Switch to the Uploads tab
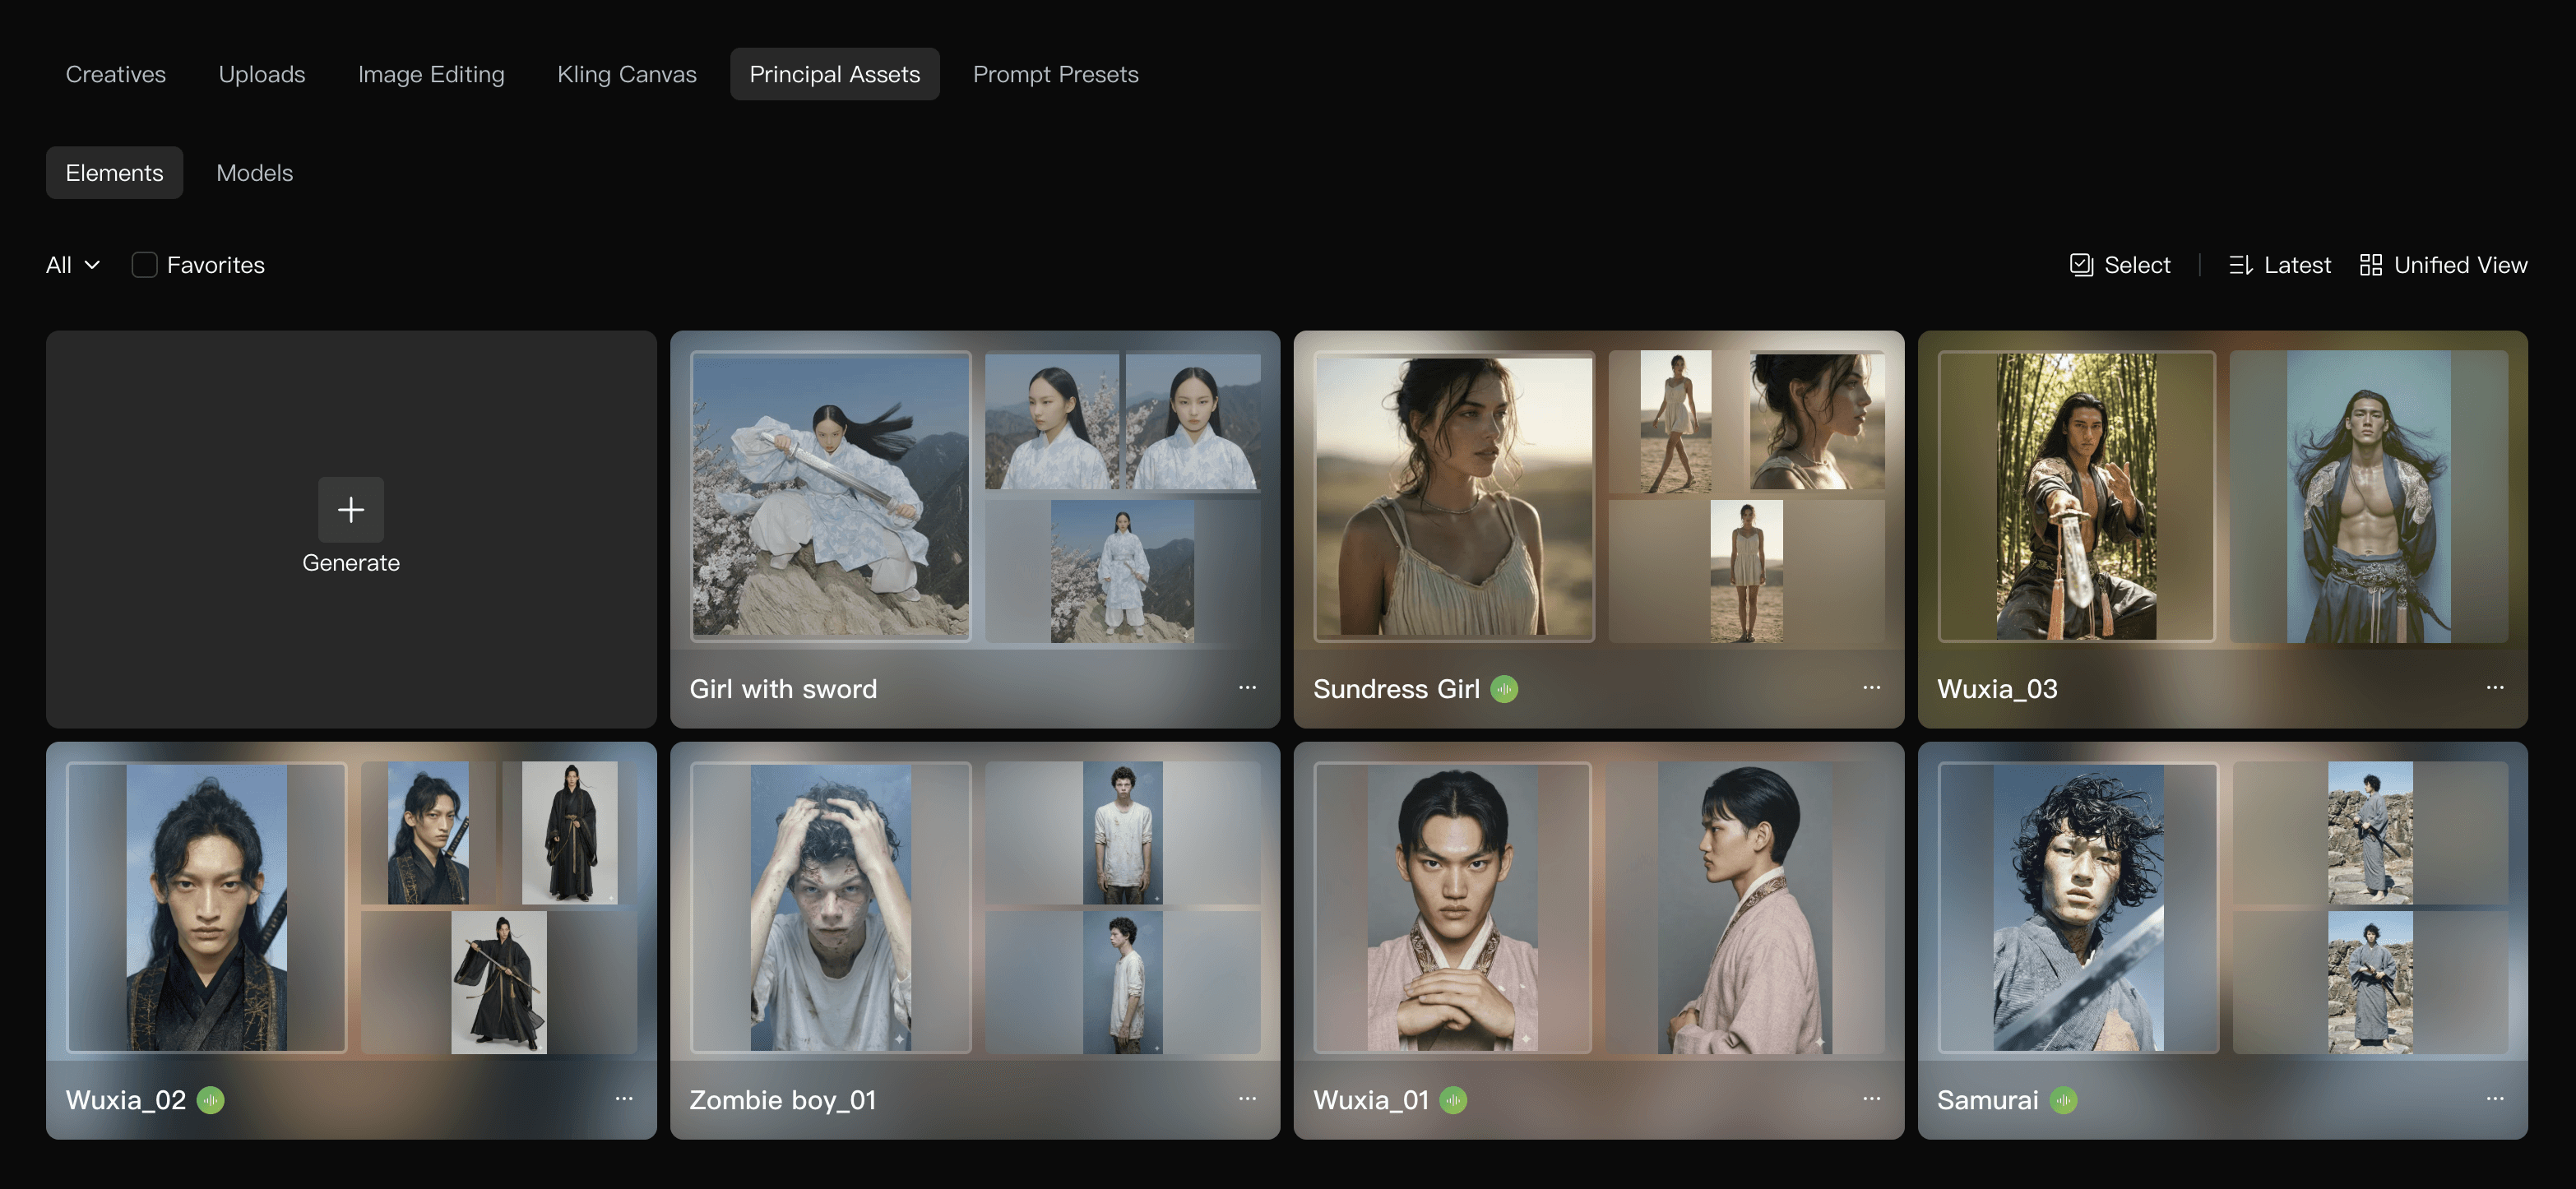2576x1189 pixels. point(262,74)
